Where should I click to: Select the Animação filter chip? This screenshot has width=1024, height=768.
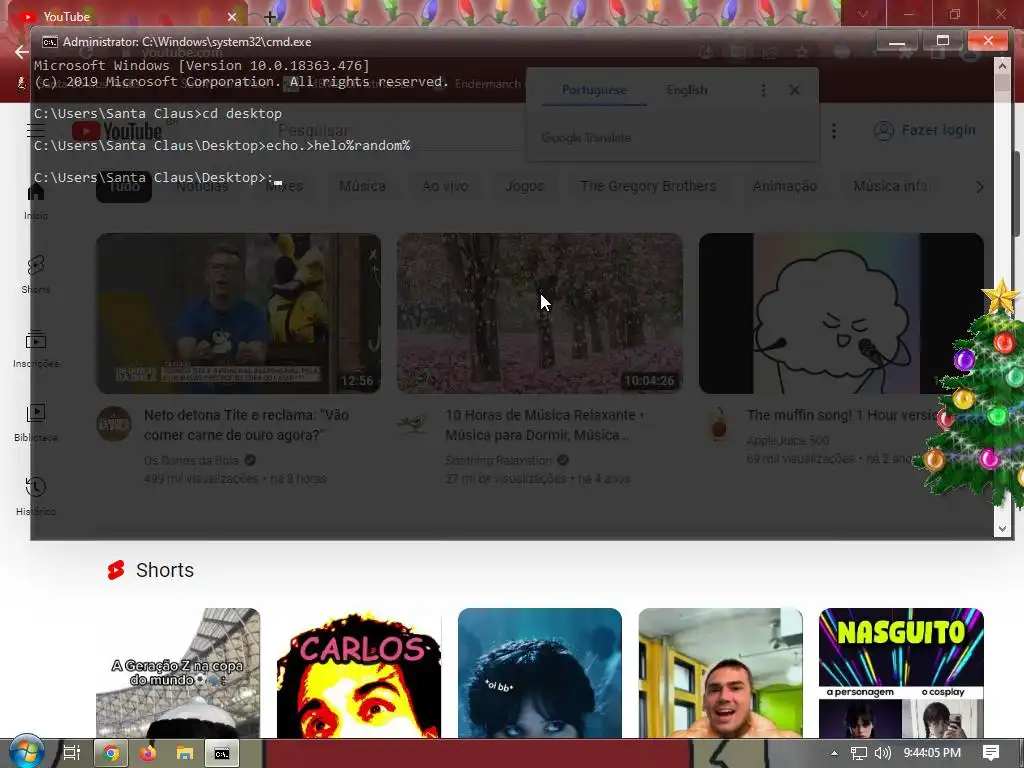click(785, 187)
